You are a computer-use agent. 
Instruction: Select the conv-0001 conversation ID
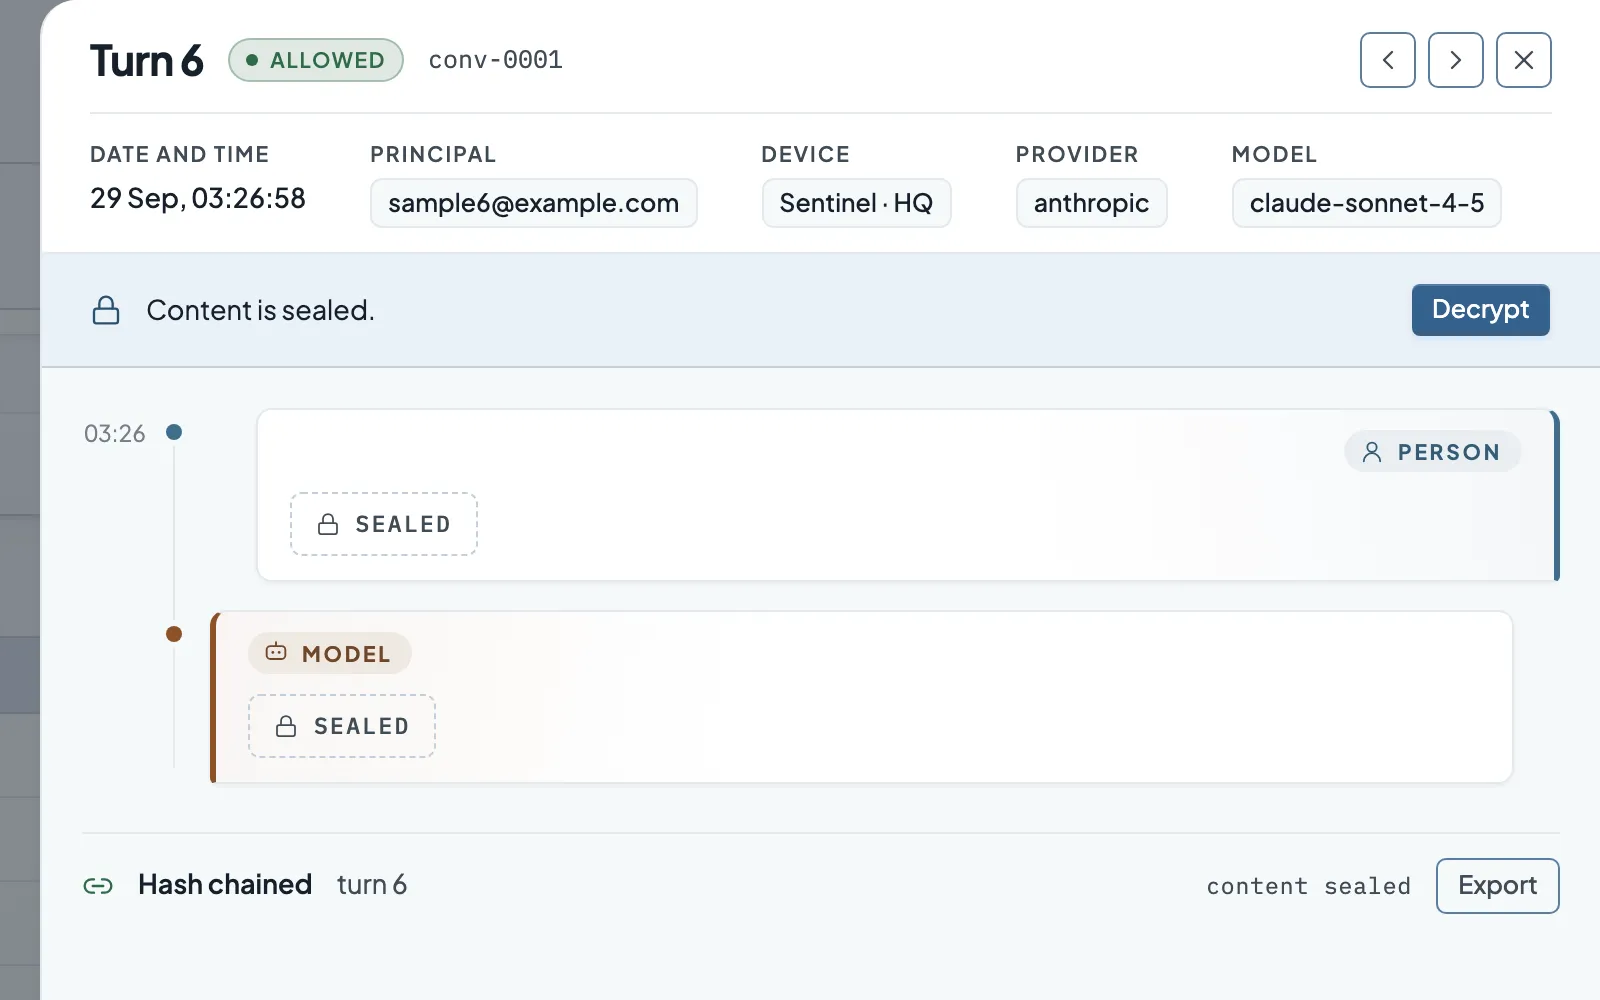(495, 60)
